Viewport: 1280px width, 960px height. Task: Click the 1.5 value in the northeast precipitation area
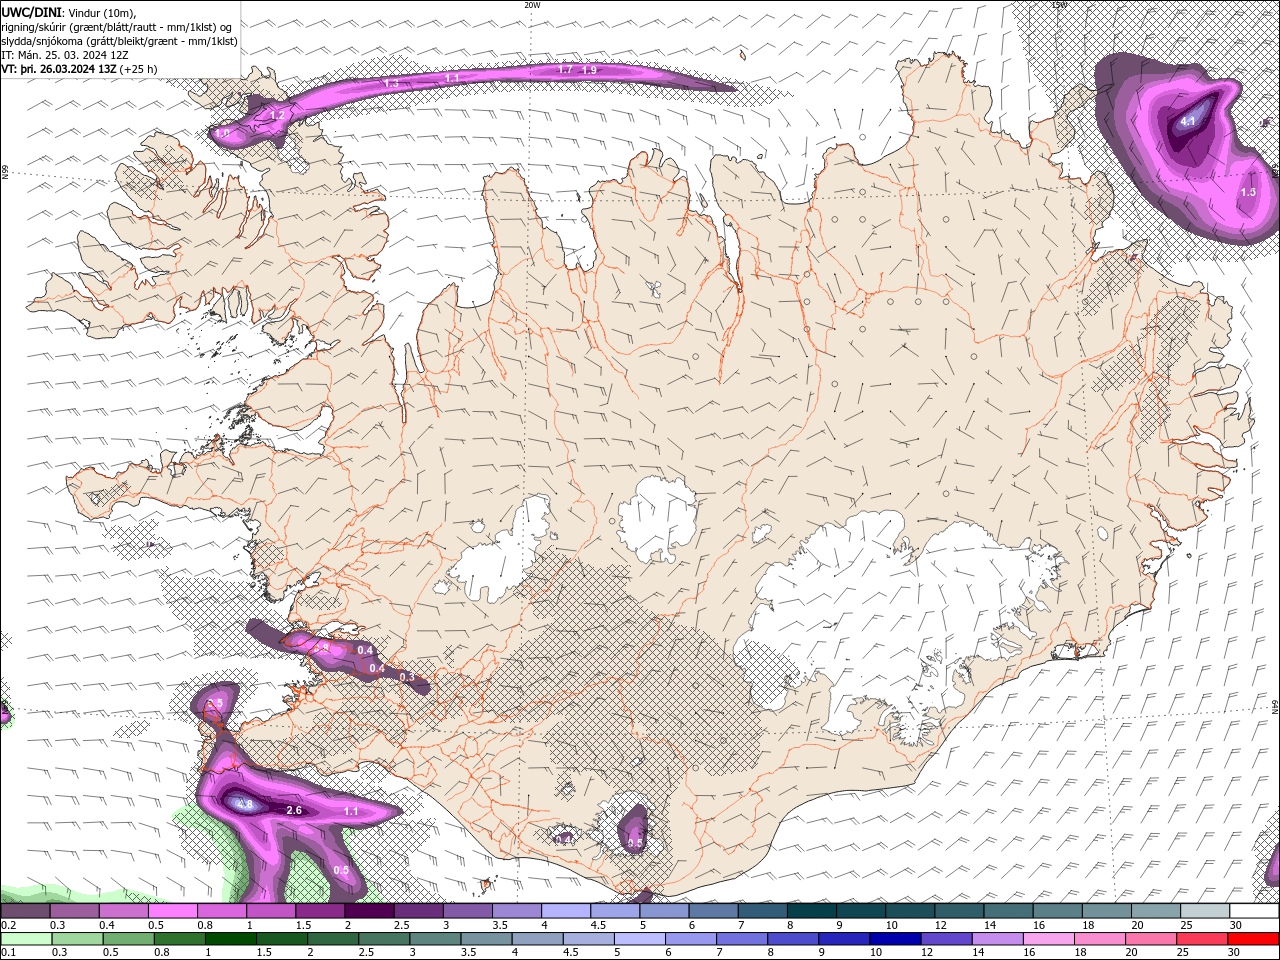point(1248,192)
